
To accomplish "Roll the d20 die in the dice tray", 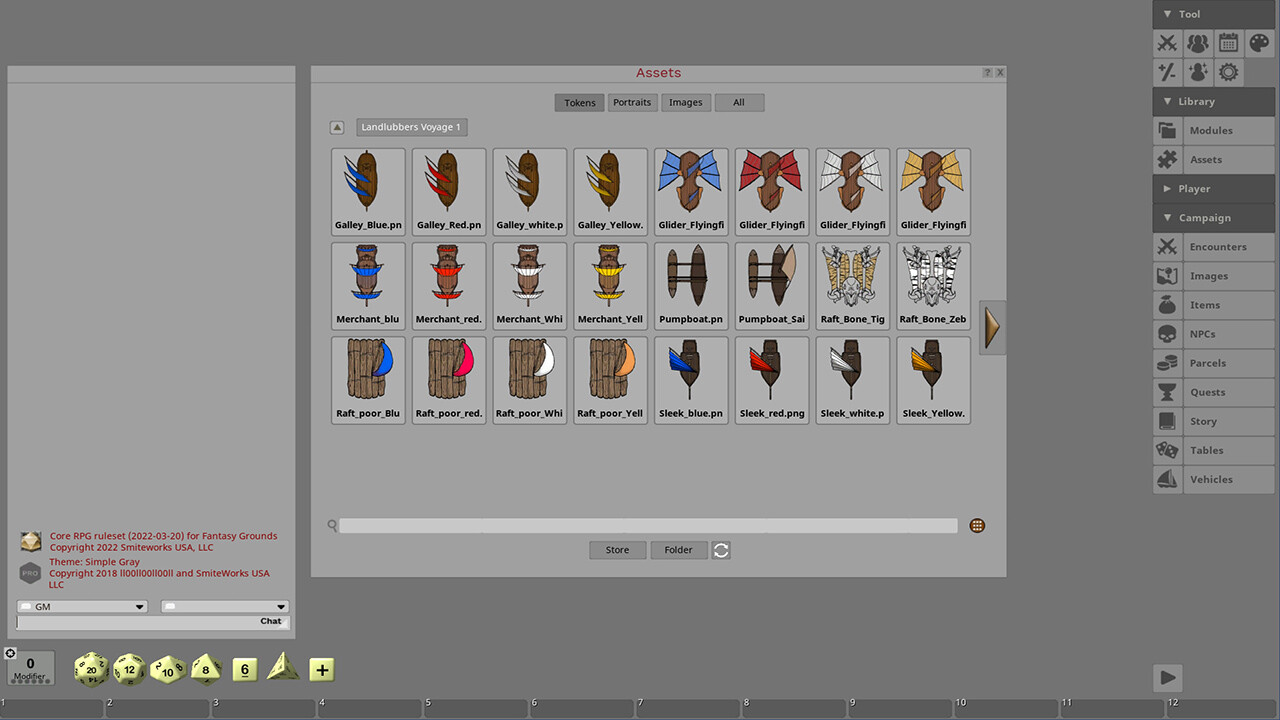I will tap(91, 669).
